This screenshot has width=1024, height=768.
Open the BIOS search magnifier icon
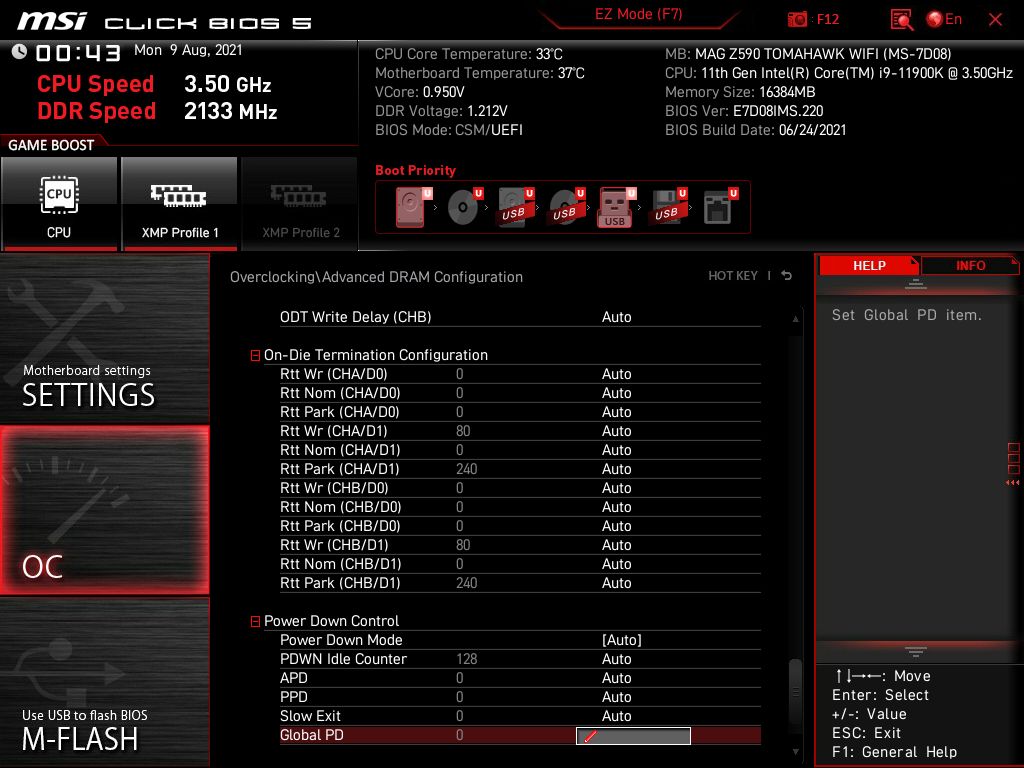pos(902,20)
